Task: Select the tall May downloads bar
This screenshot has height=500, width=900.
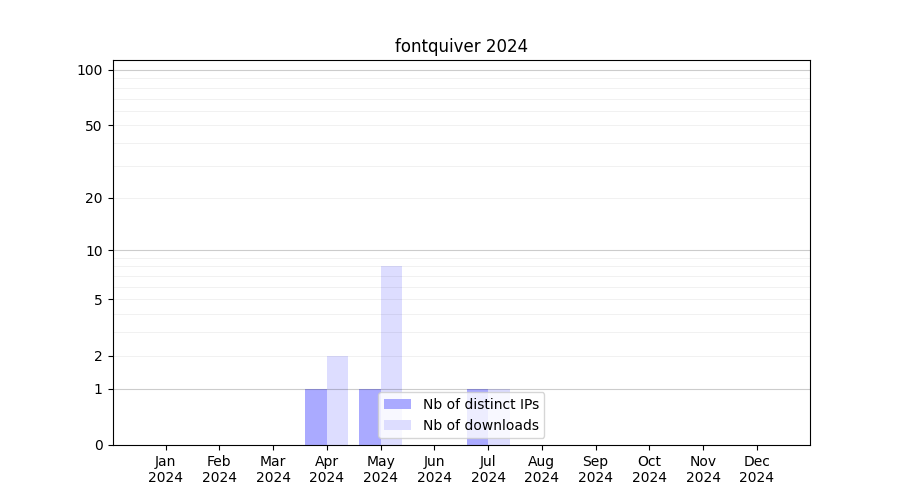Action: [391, 330]
